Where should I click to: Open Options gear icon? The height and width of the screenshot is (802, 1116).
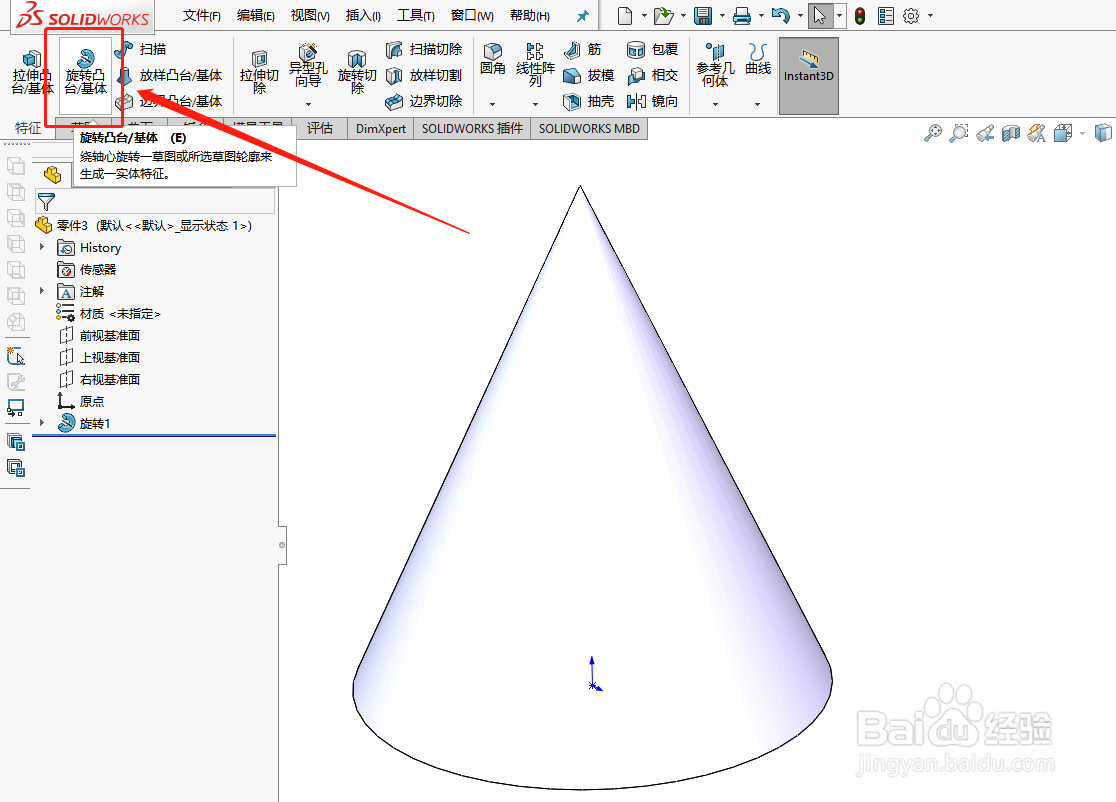pyautogui.click(x=911, y=16)
